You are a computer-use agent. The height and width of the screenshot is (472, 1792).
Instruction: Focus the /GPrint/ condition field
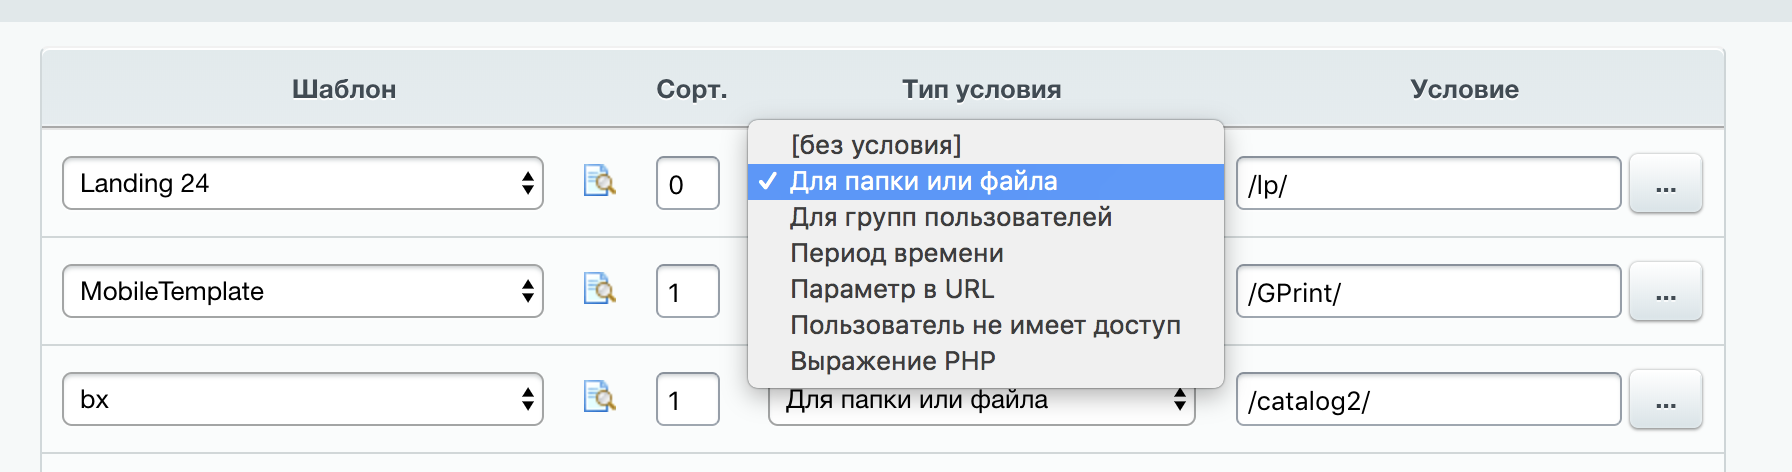[x=1429, y=291]
